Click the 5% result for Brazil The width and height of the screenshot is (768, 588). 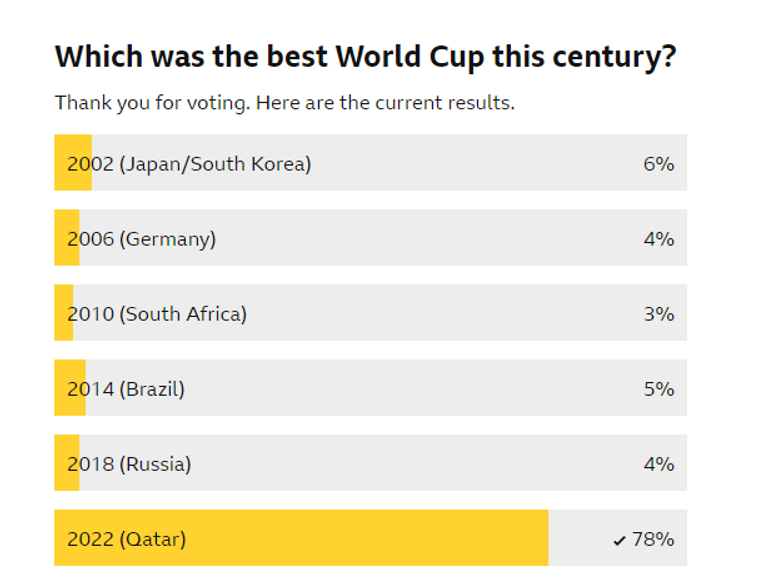coord(659,389)
